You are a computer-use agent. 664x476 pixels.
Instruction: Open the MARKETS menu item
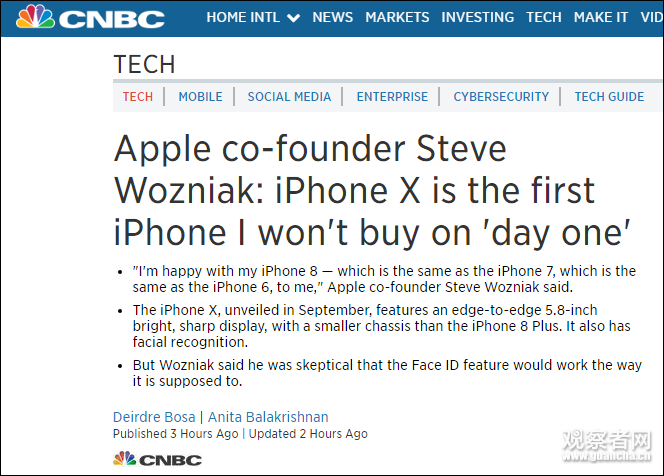[x=397, y=17]
